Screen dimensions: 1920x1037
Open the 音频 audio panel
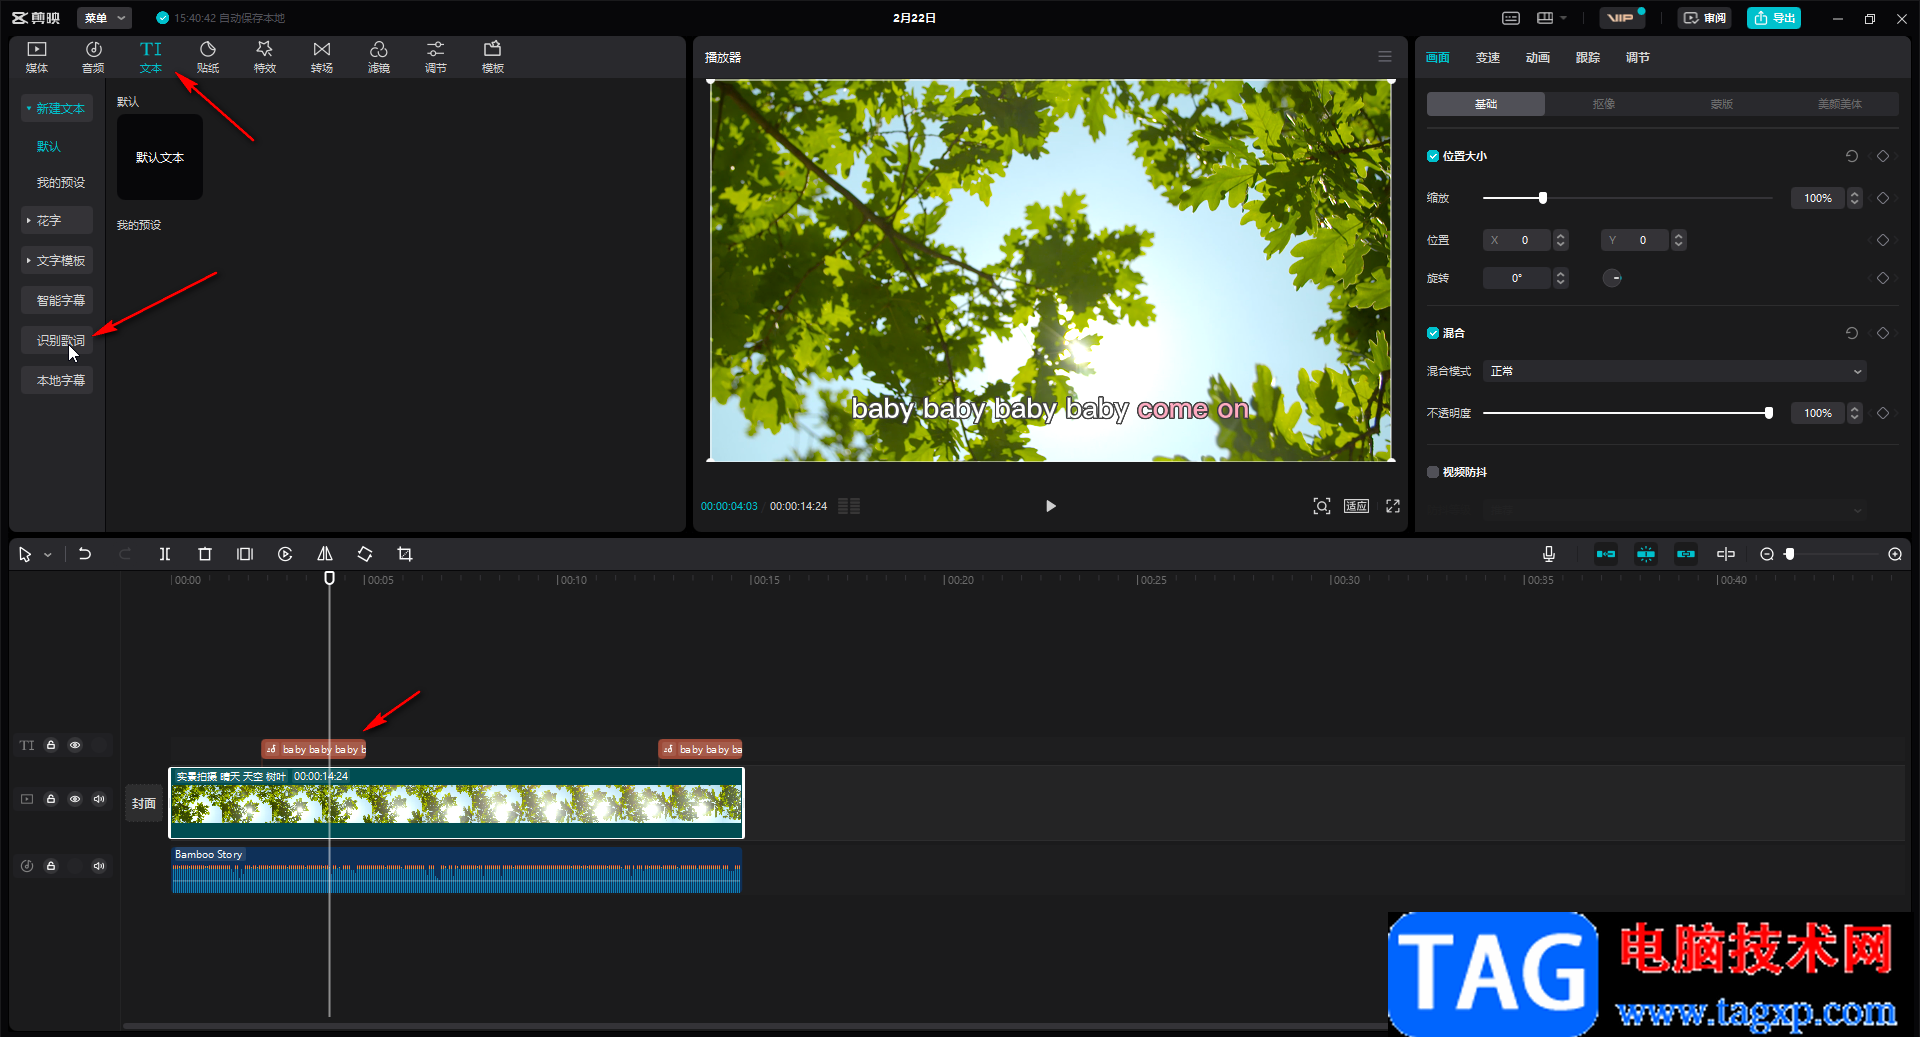tap(93, 57)
